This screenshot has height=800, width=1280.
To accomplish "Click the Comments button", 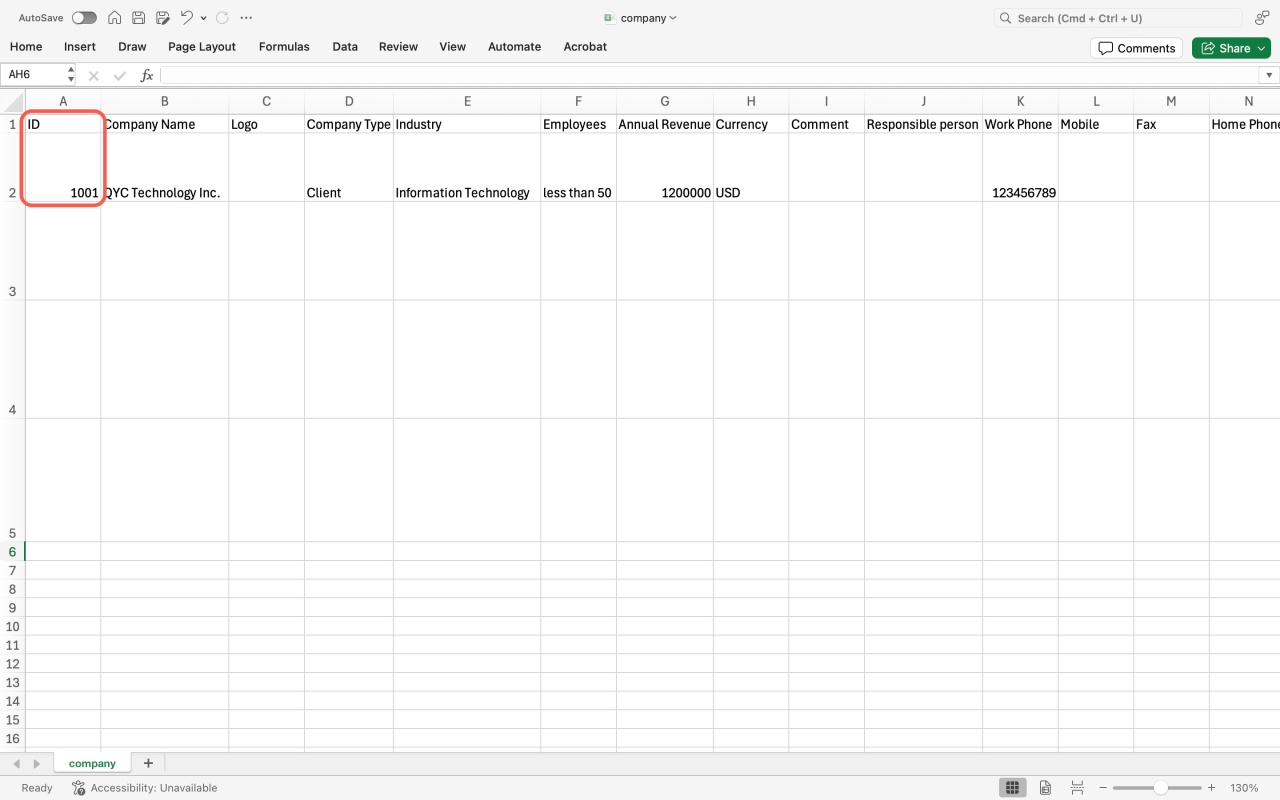I will [x=1136, y=48].
